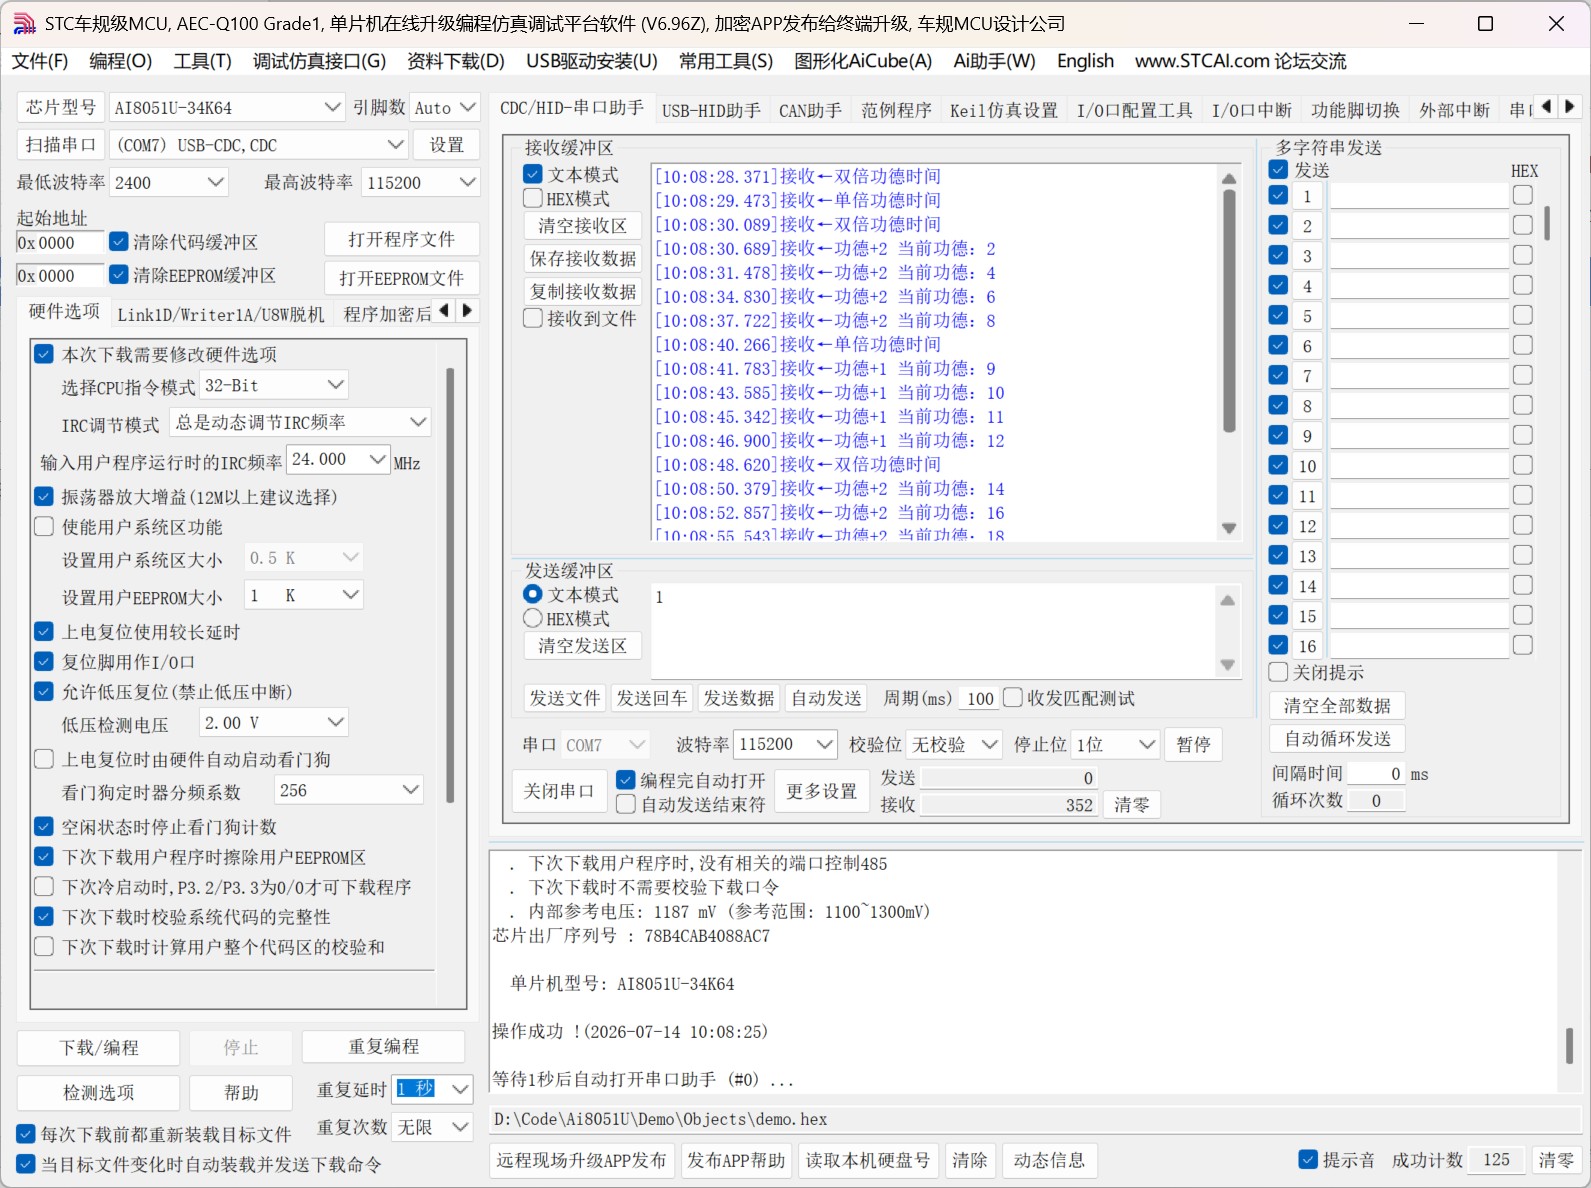1591x1188 pixels.
Task: Click receive buffer vertical scrollbar thumb
Action: 1229,310
